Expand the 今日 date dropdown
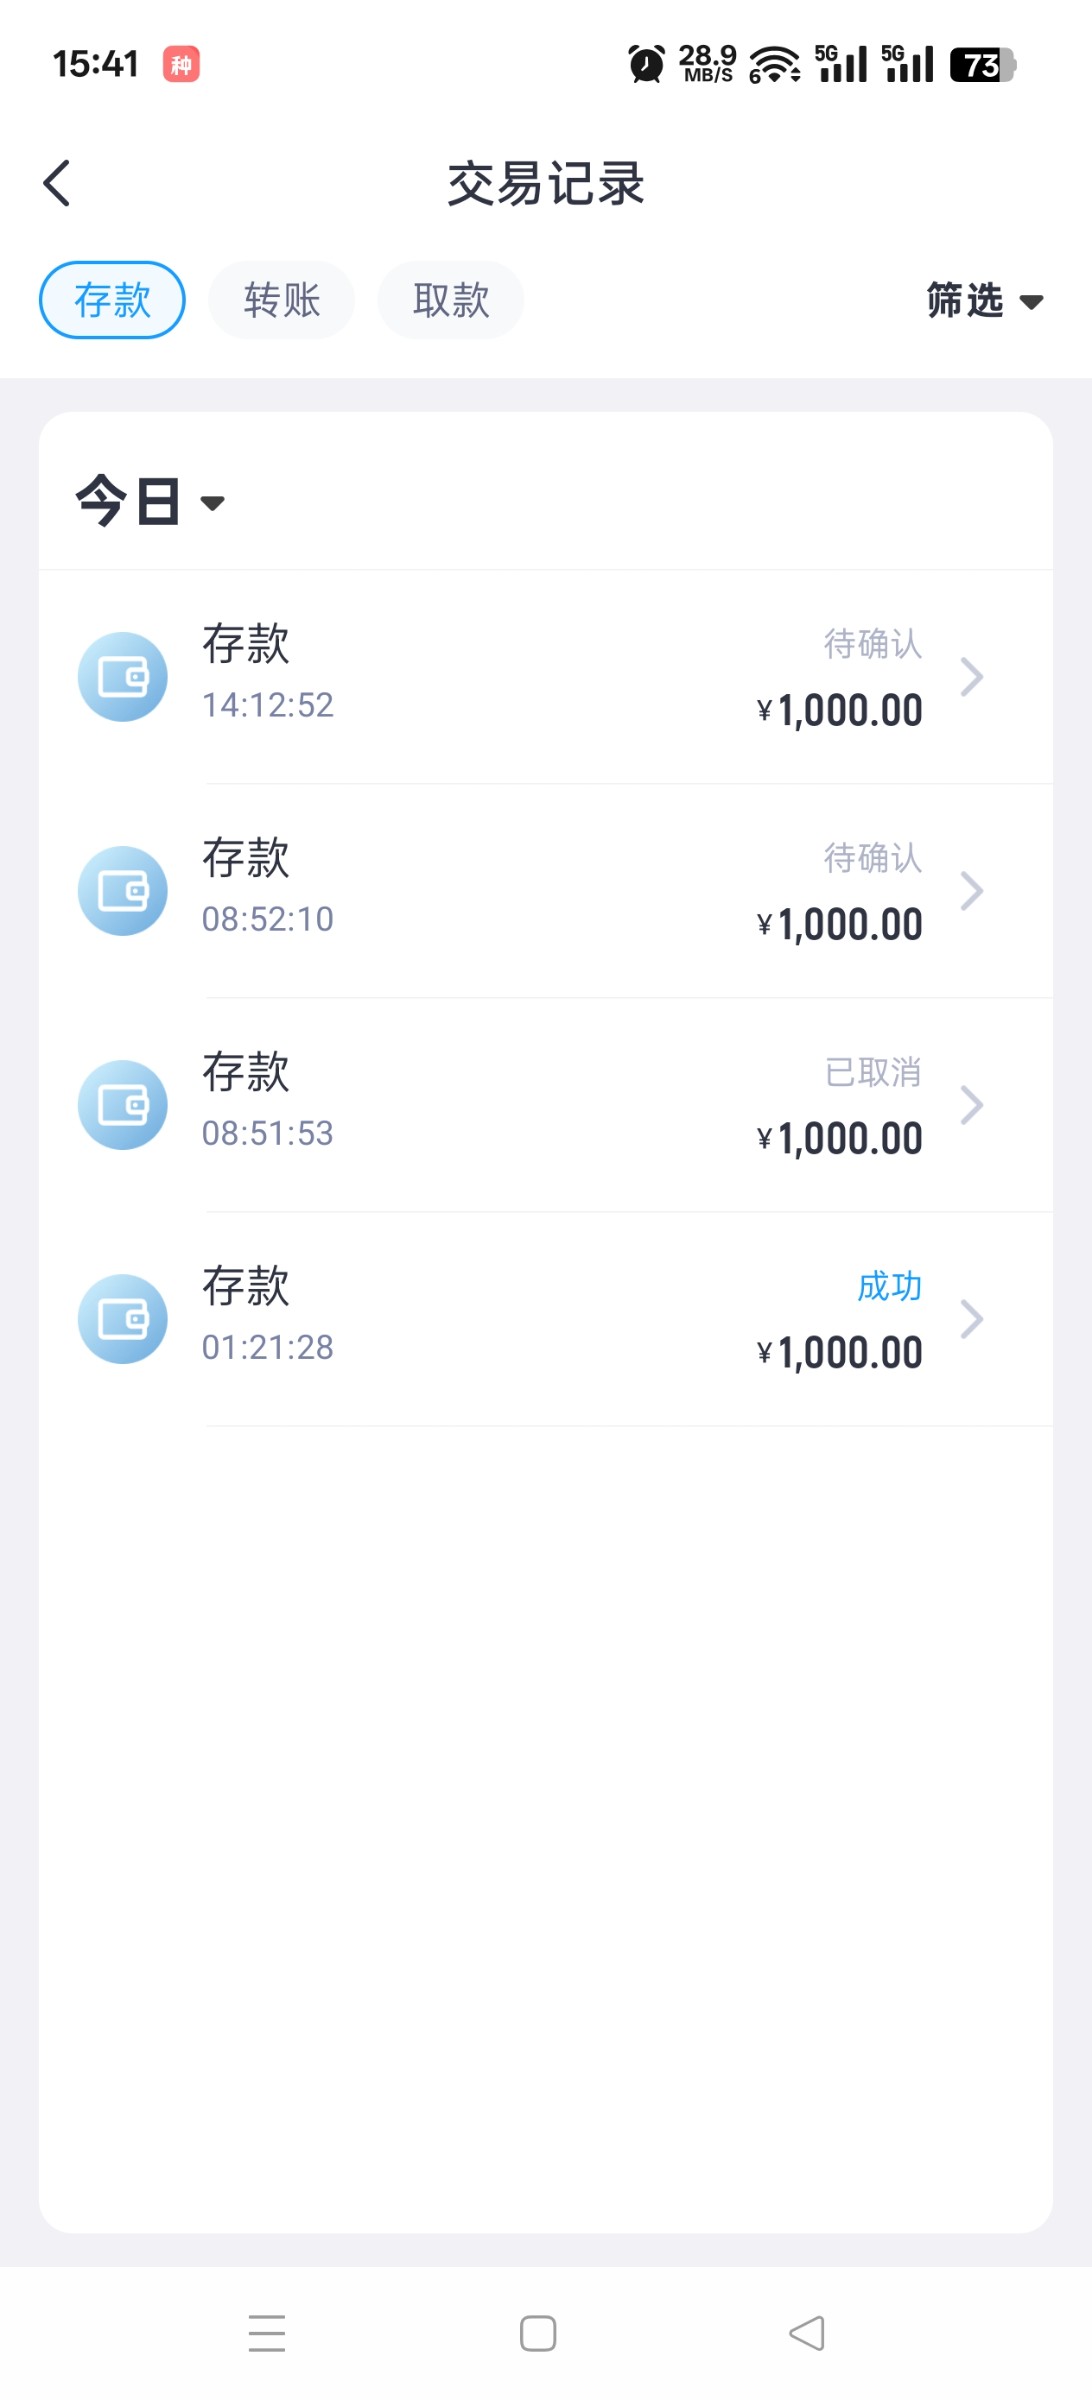The height and width of the screenshot is (2400, 1092). click(151, 502)
